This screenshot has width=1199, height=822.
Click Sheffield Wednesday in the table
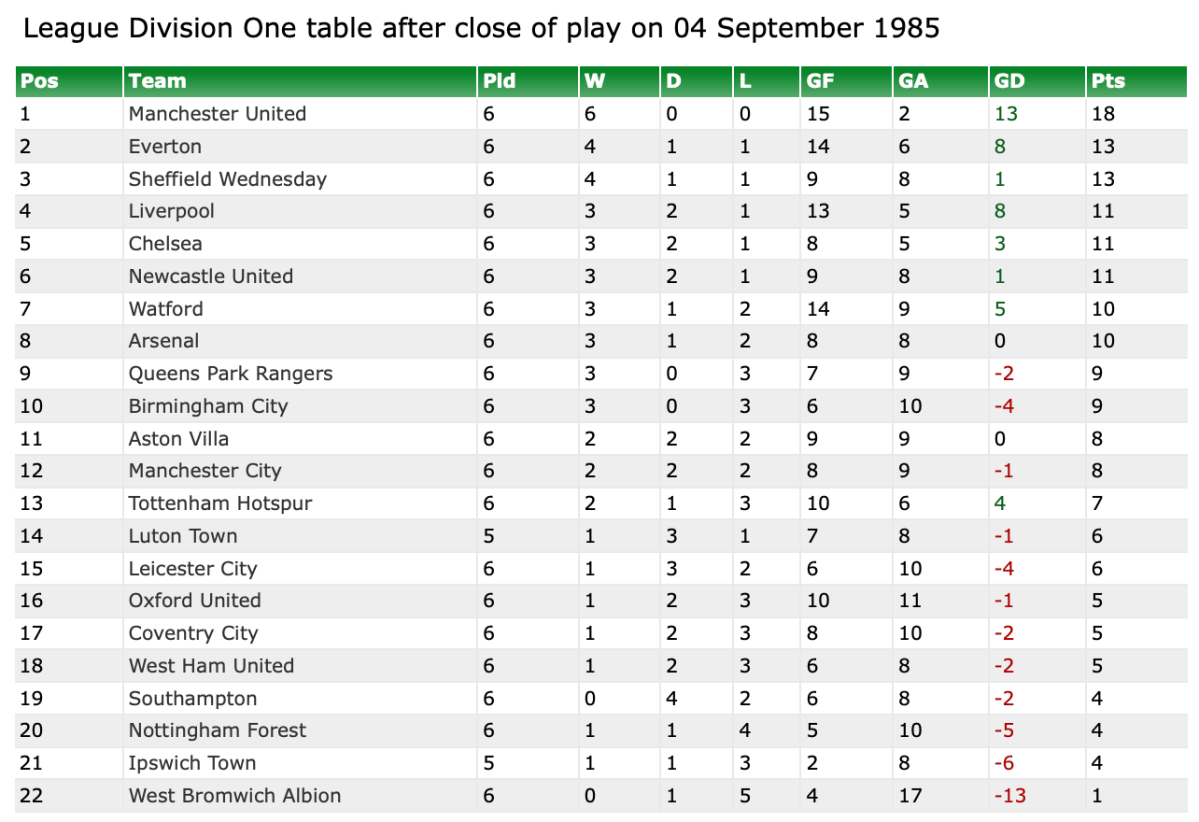pyautogui.click(x=227, y=179)
